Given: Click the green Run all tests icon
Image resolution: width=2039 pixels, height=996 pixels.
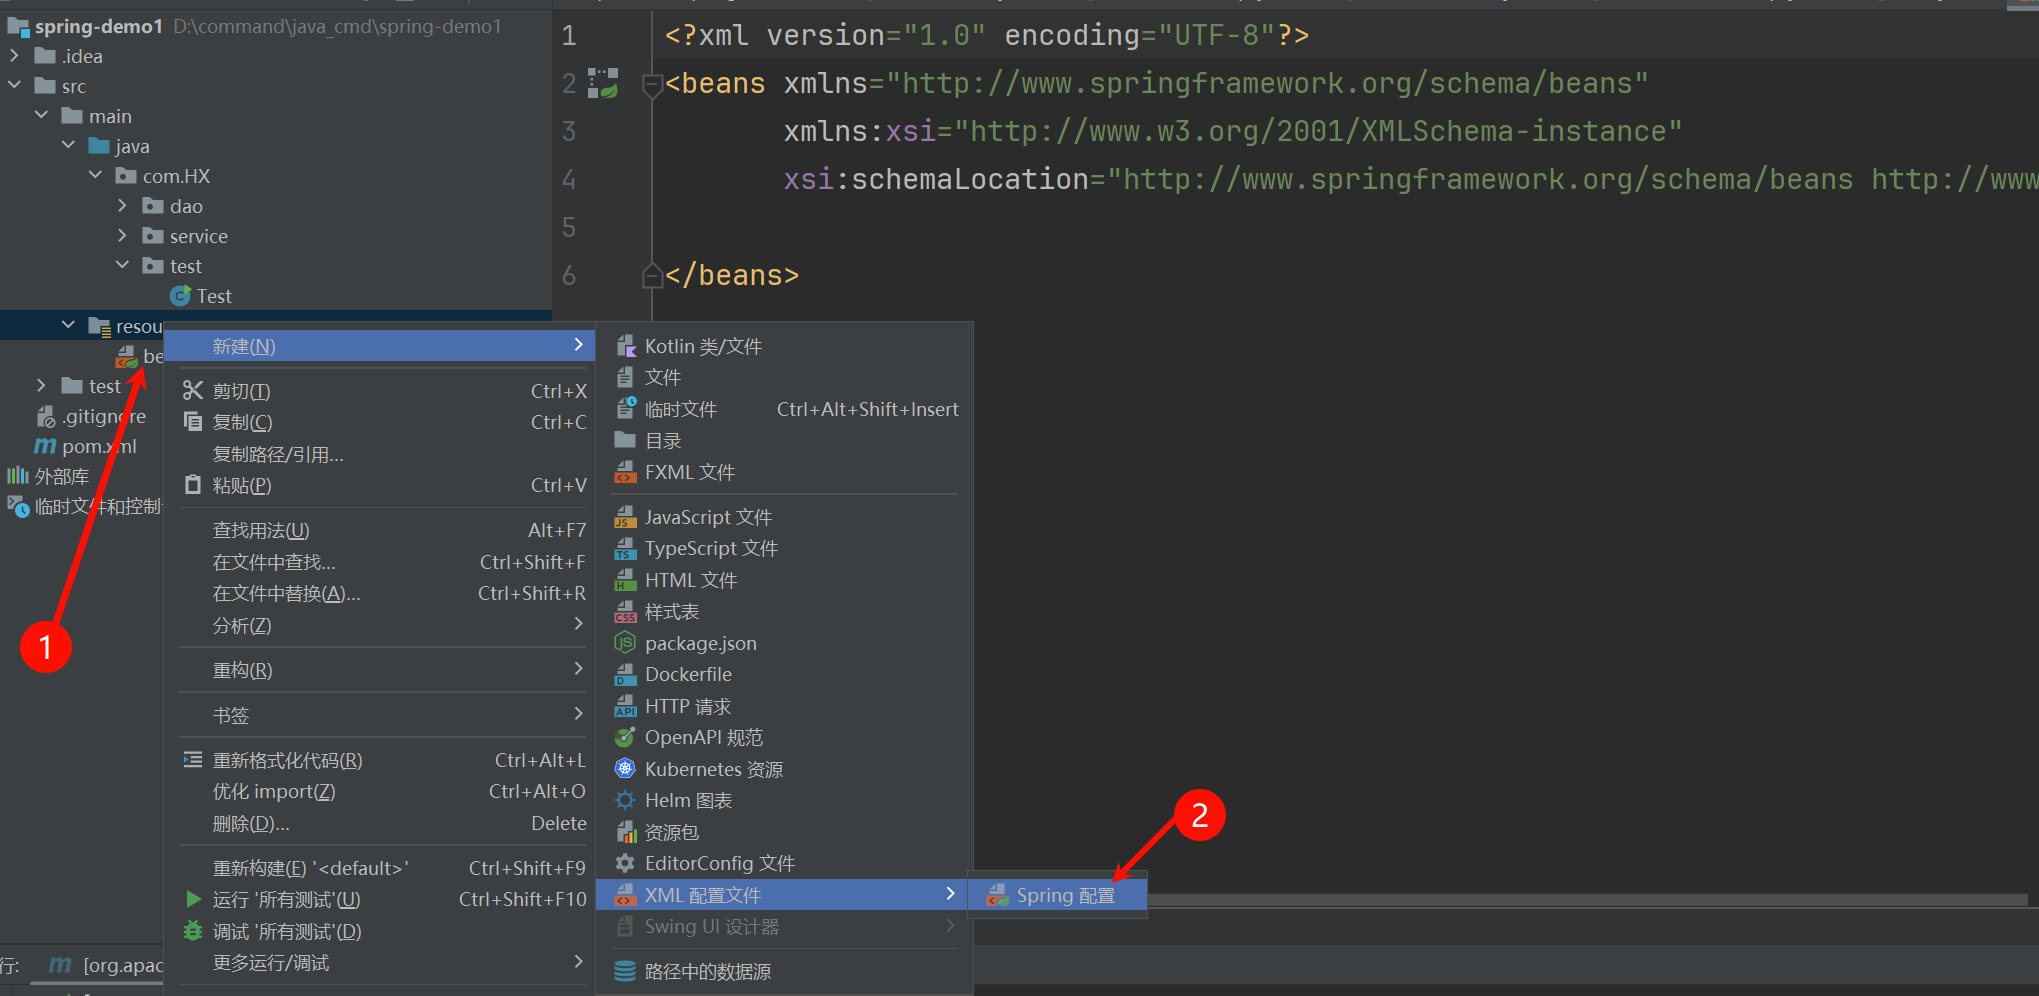Looking at the screenshot, I should coord(194,900).
